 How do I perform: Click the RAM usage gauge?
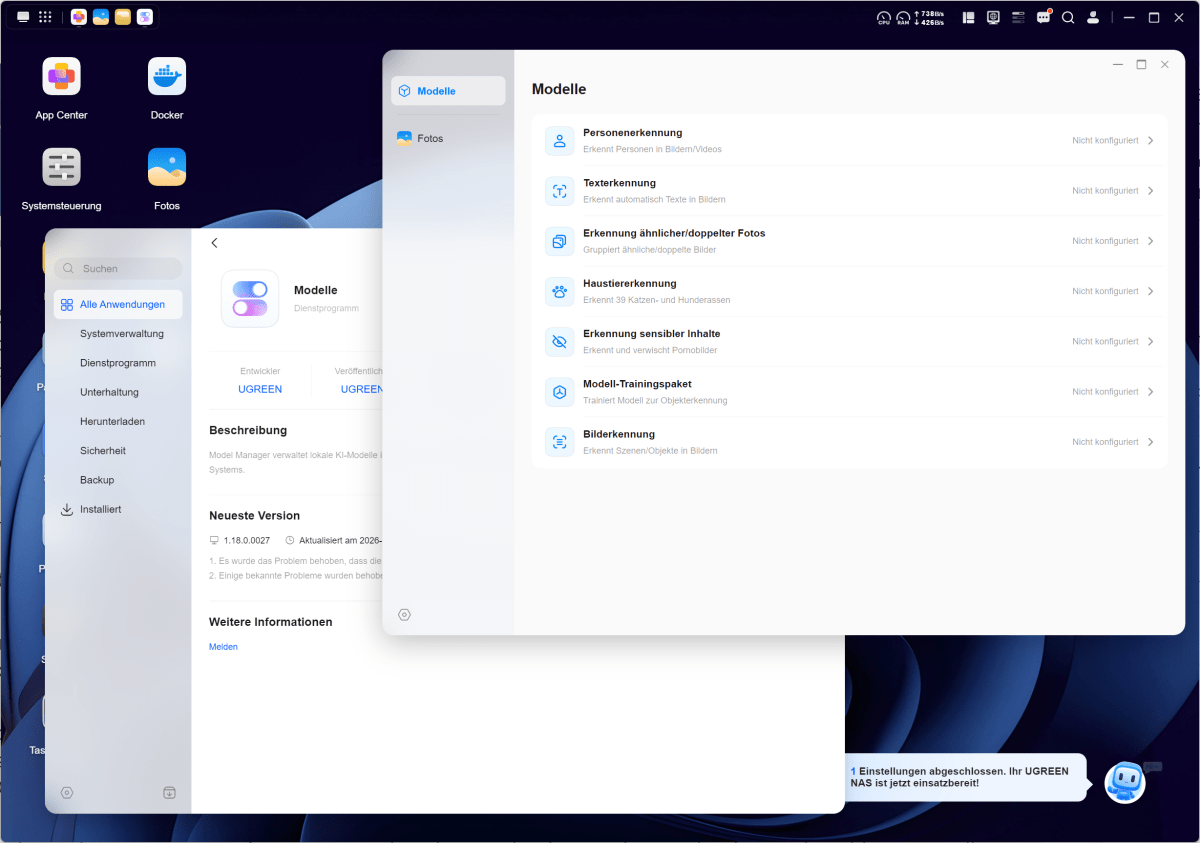pyautogui.click(x=903, y=17)
